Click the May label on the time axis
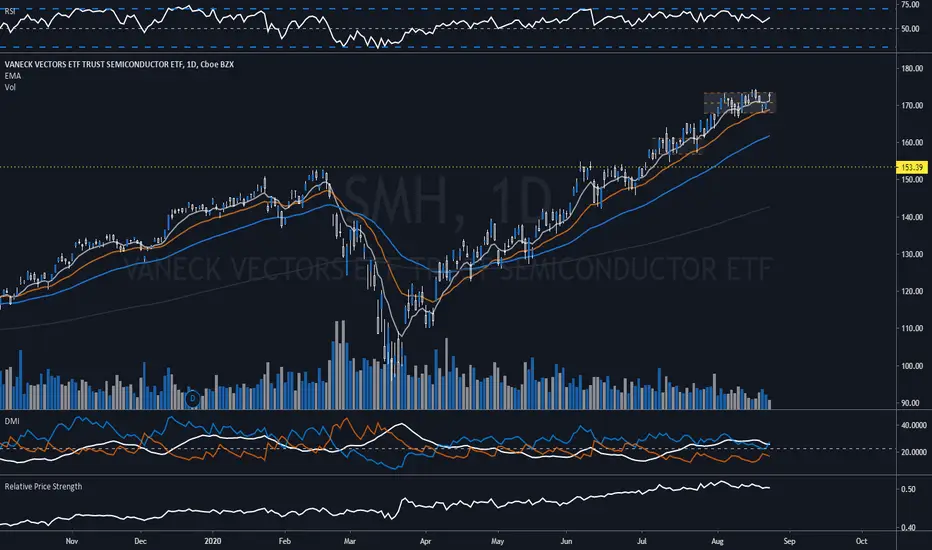Image resolution: width=932 pixels, height=550 pixels. (498, 541)
